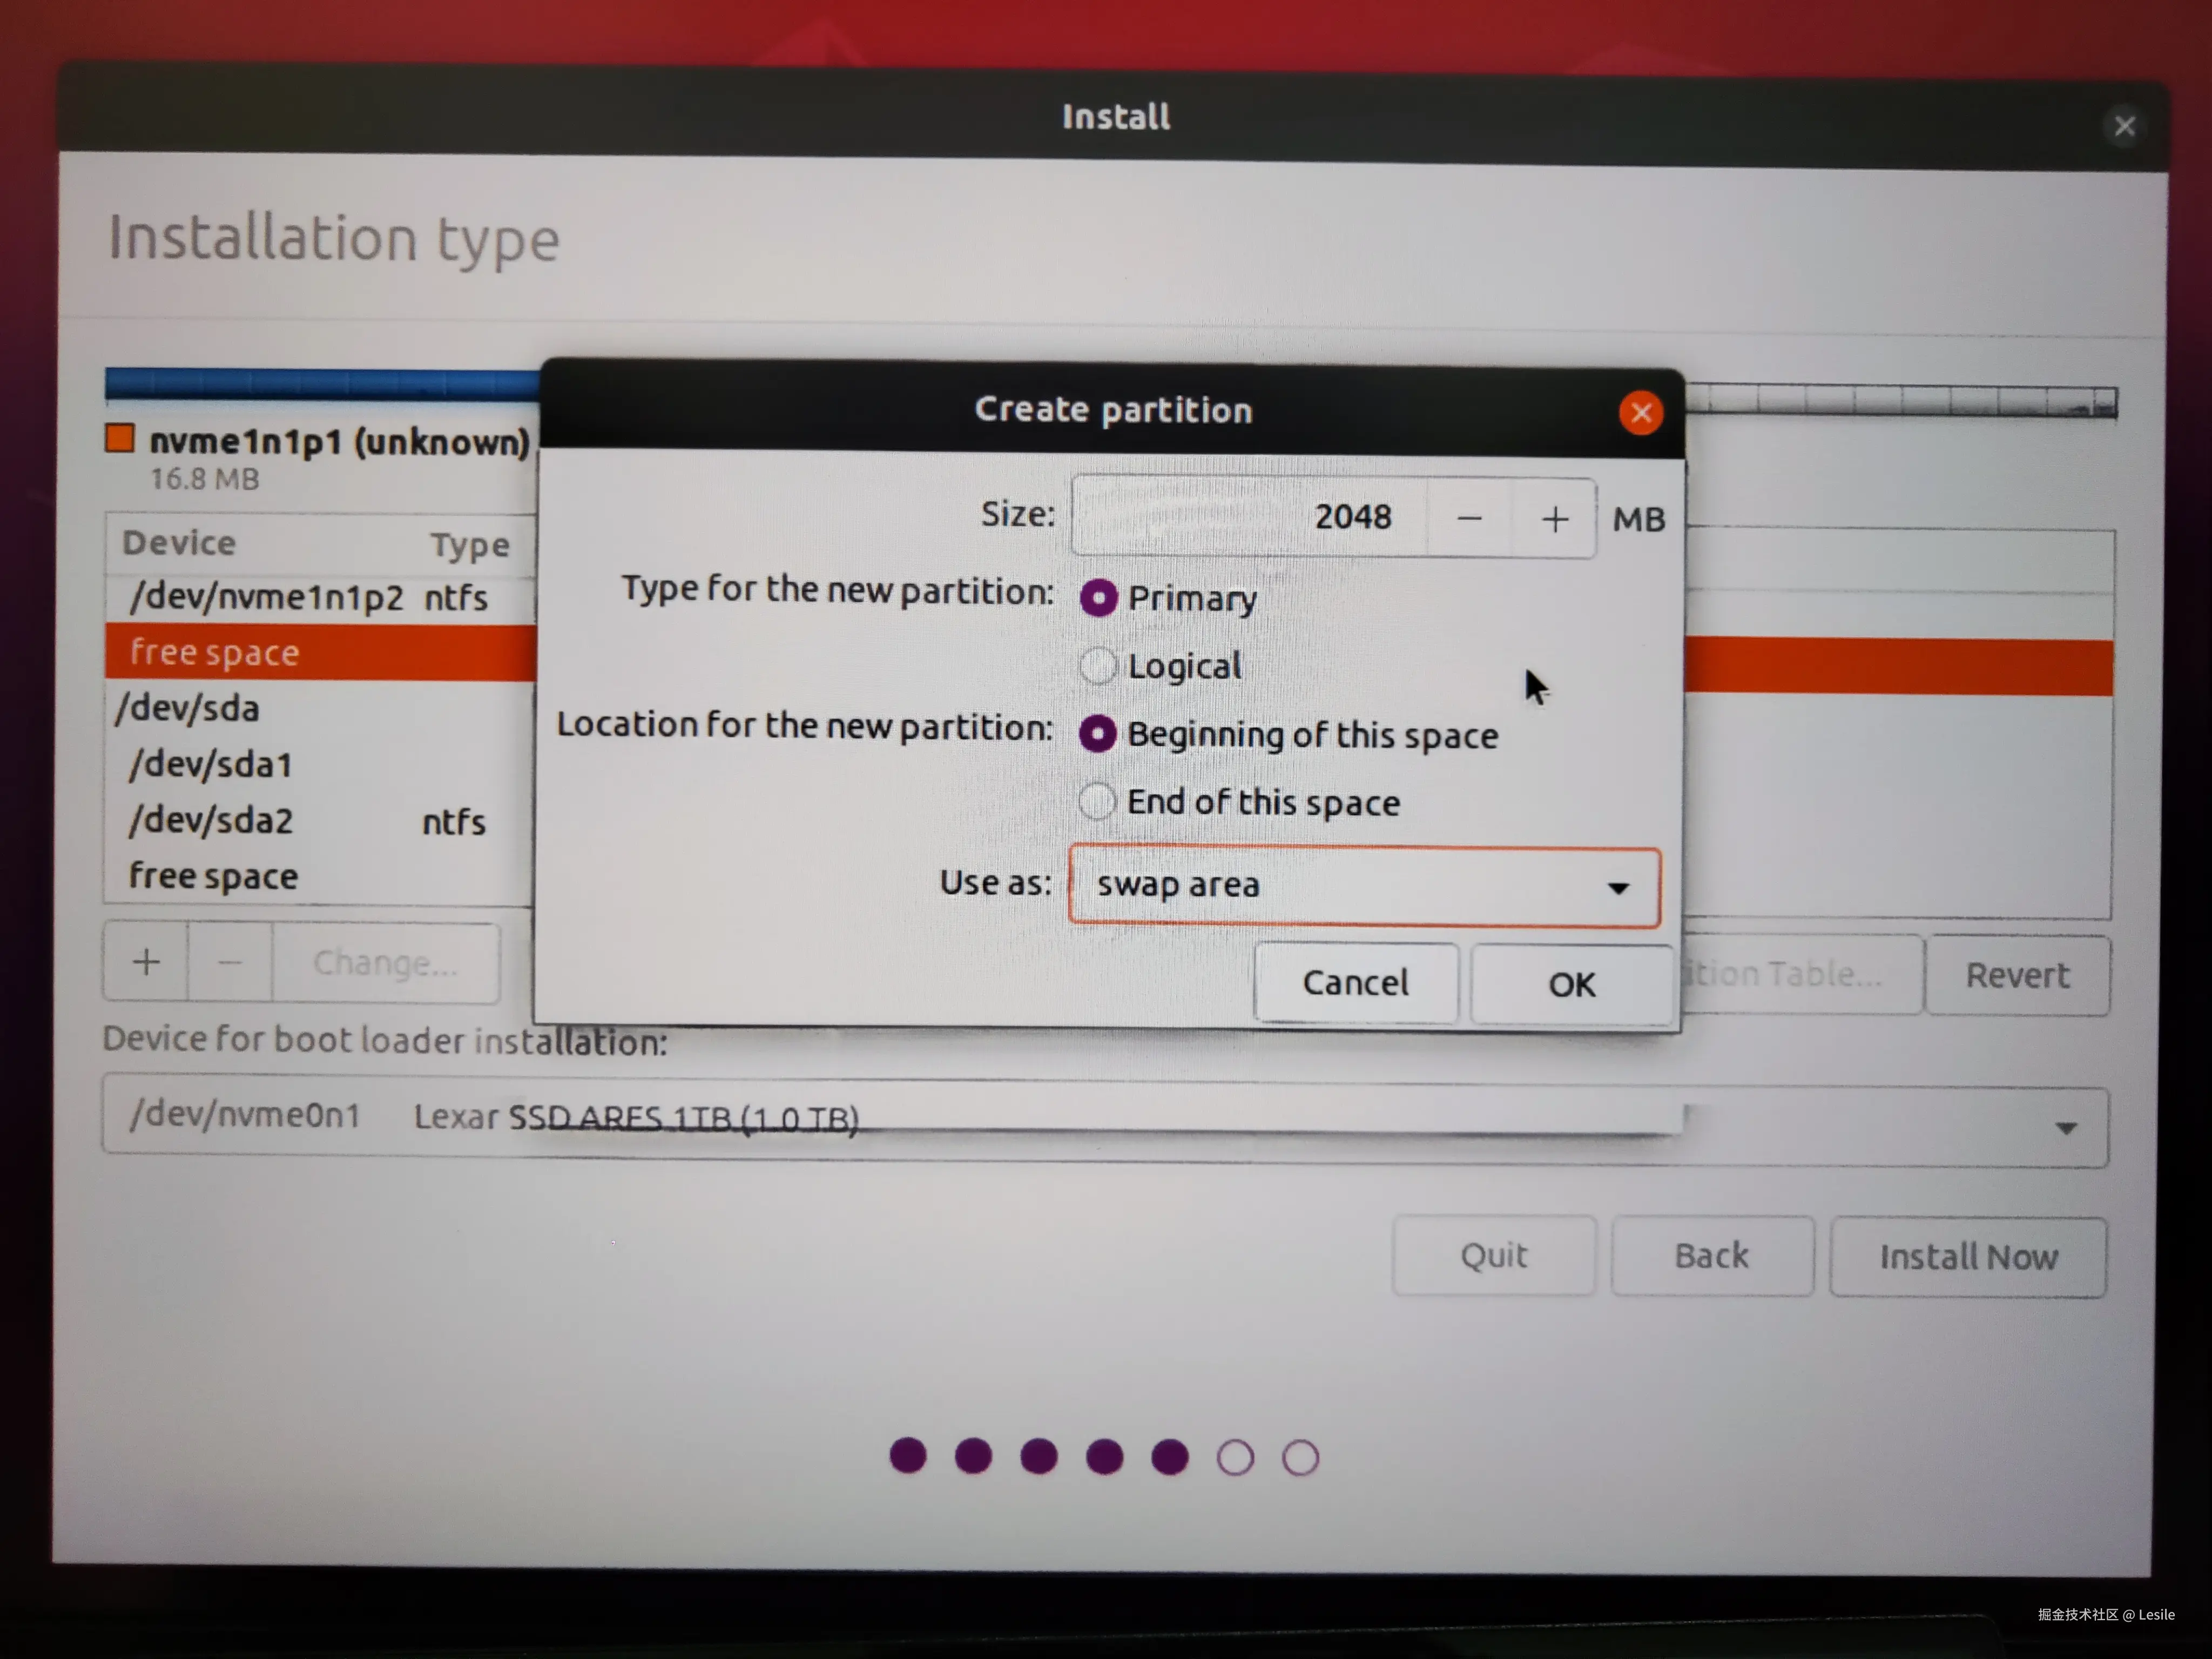Screen dimensions: 2212x1659
Task: Expand the boot loader device dropdown
Action: (2066, 1128)
